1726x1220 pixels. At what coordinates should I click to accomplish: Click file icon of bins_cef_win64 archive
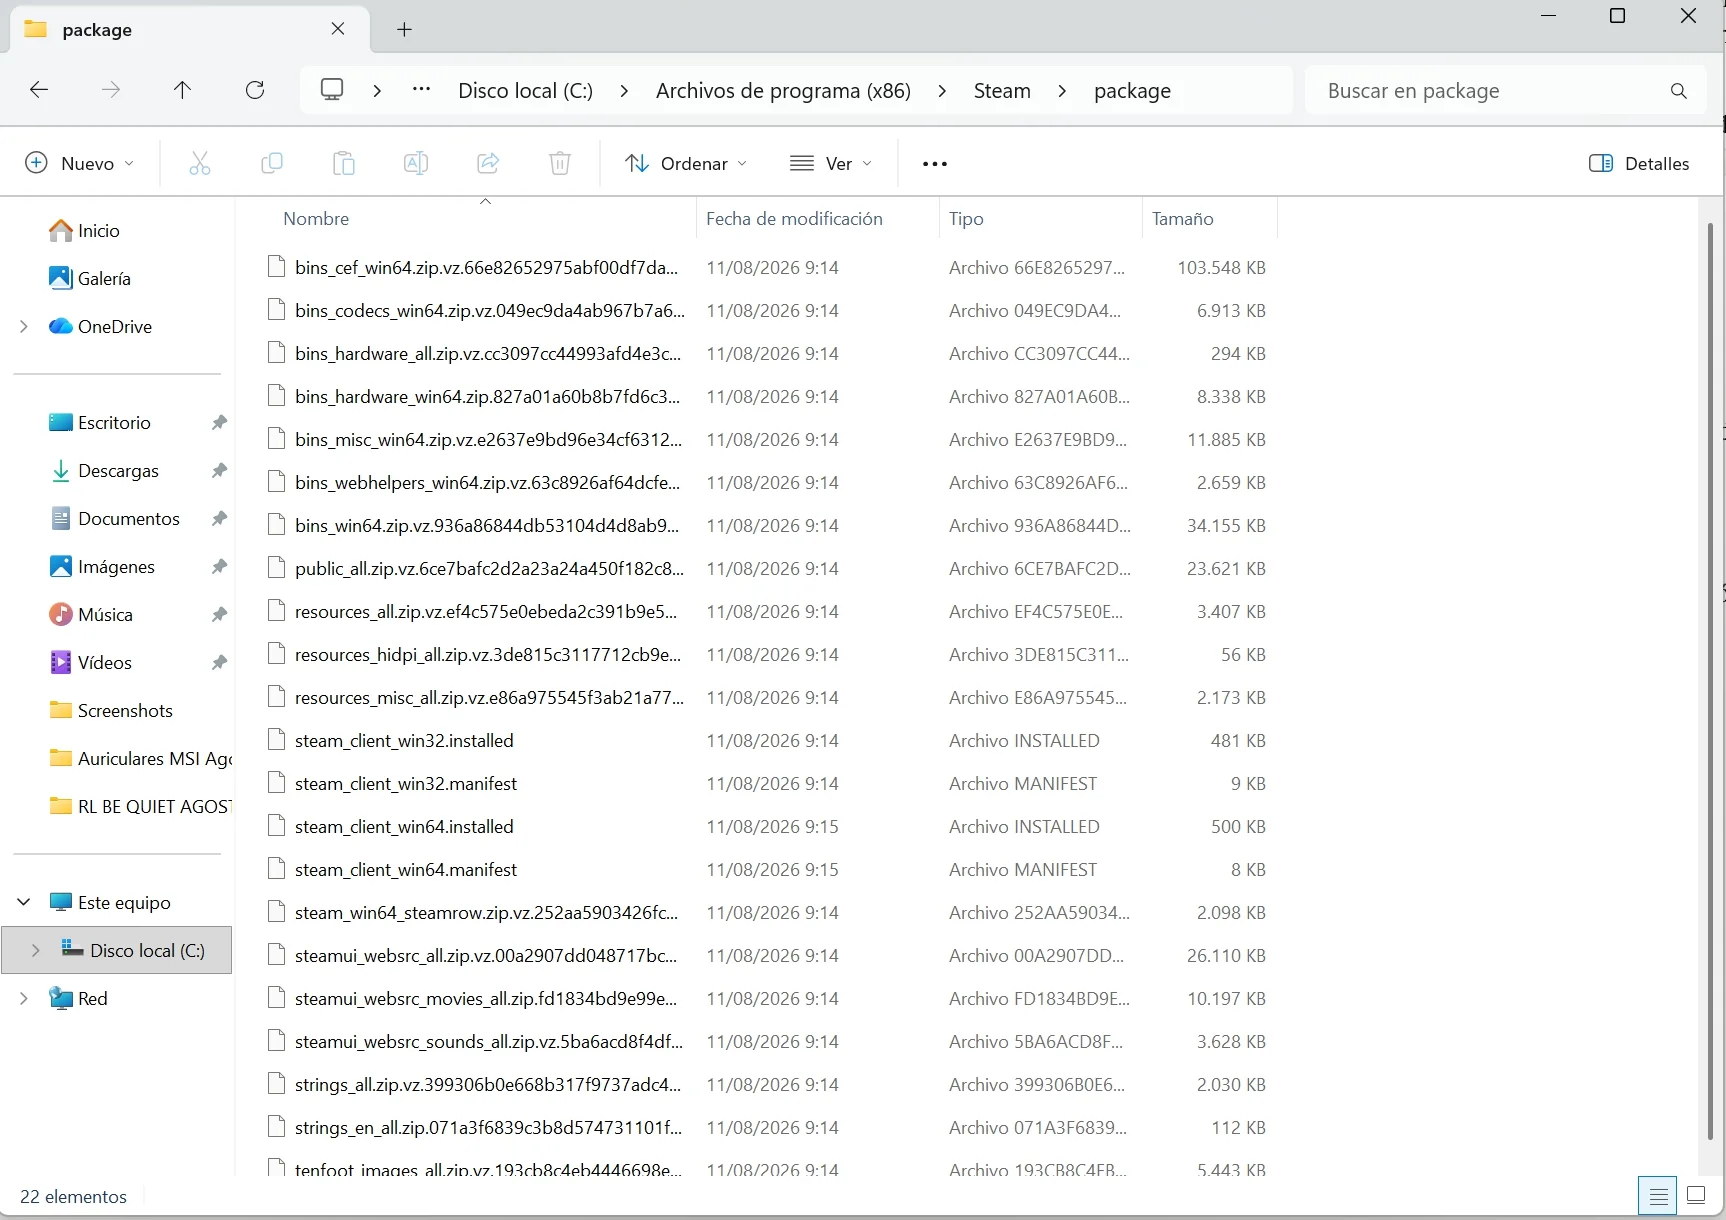pyautogui.click(x=276, y=267)
